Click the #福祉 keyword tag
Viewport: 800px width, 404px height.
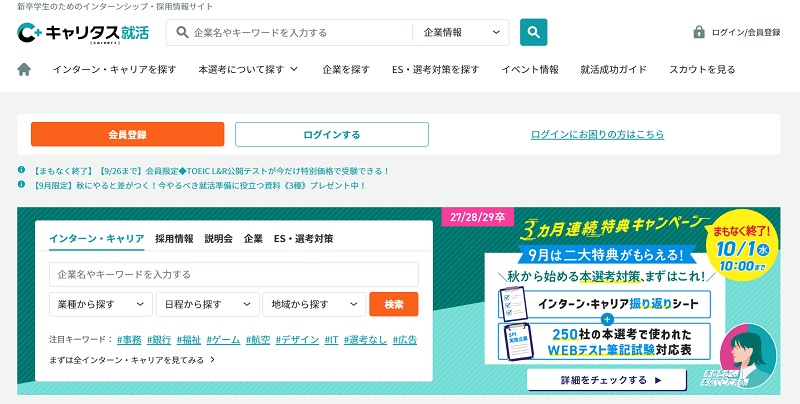tap(189, 340)
